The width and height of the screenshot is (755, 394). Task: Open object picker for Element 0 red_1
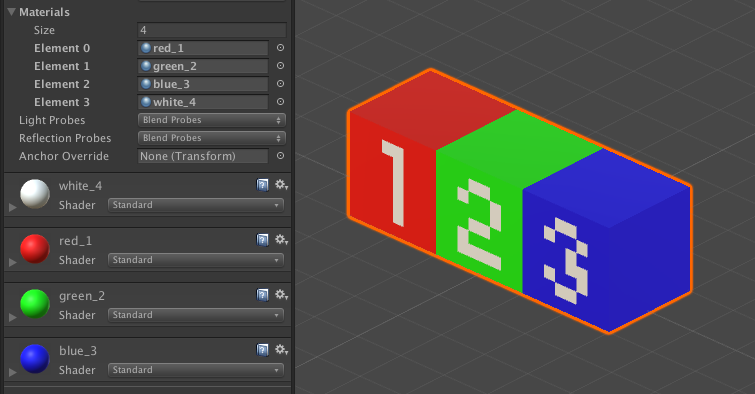pyautogui.click(x=280, y=48)
